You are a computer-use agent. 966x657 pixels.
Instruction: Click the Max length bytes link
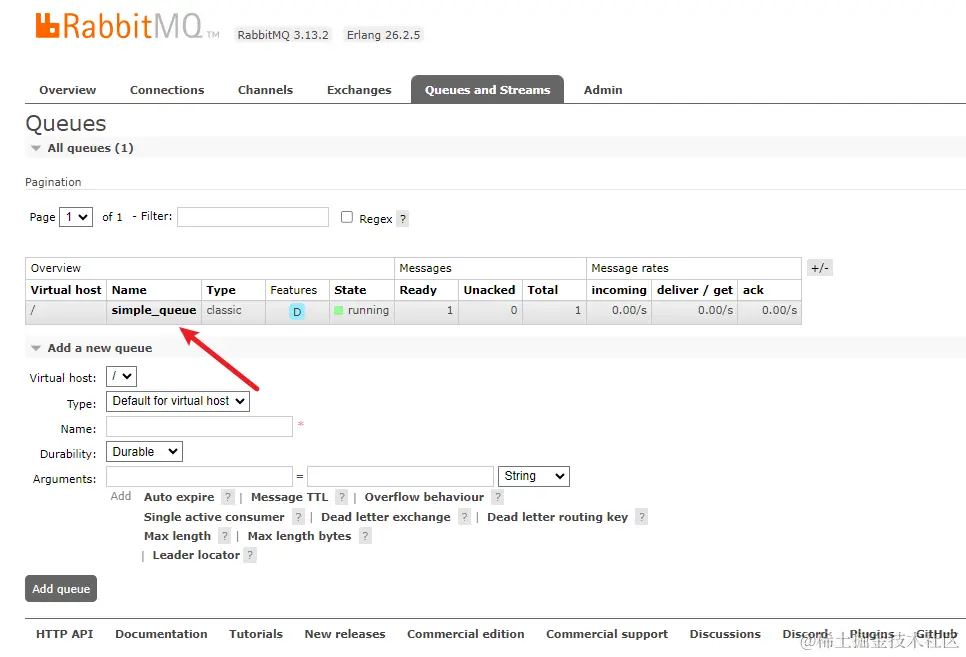299,536
